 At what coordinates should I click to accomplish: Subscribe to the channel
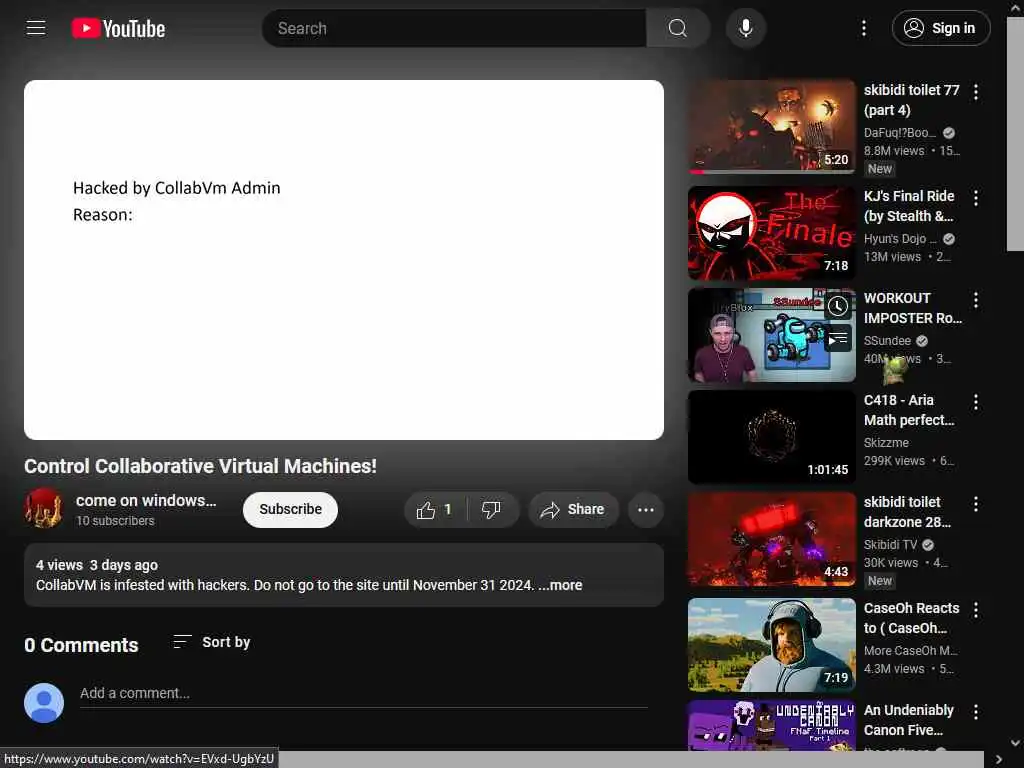point(291,509)
